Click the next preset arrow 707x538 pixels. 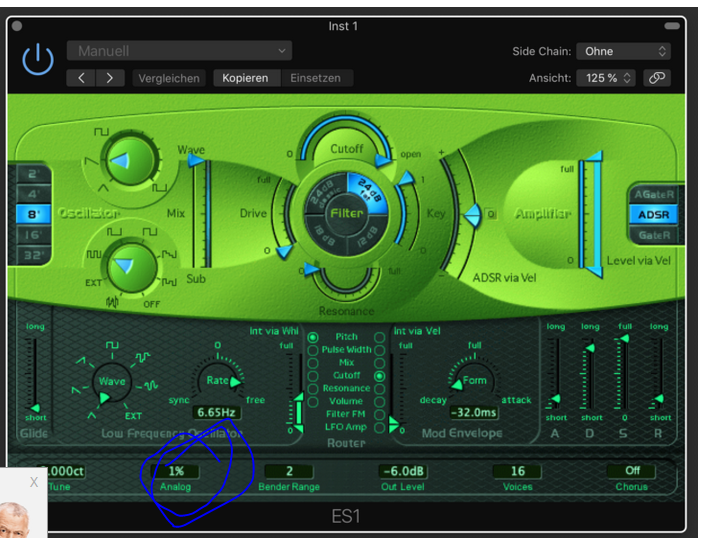[x=110, y=78]
